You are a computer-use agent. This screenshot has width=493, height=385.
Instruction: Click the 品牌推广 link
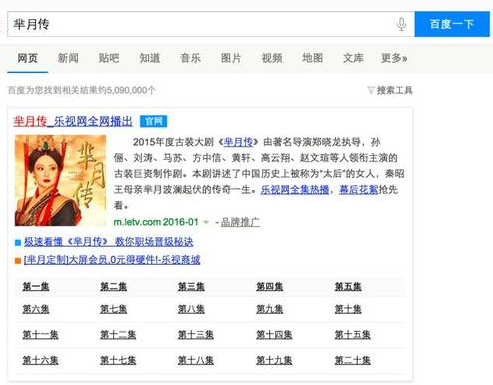(240, 222)
